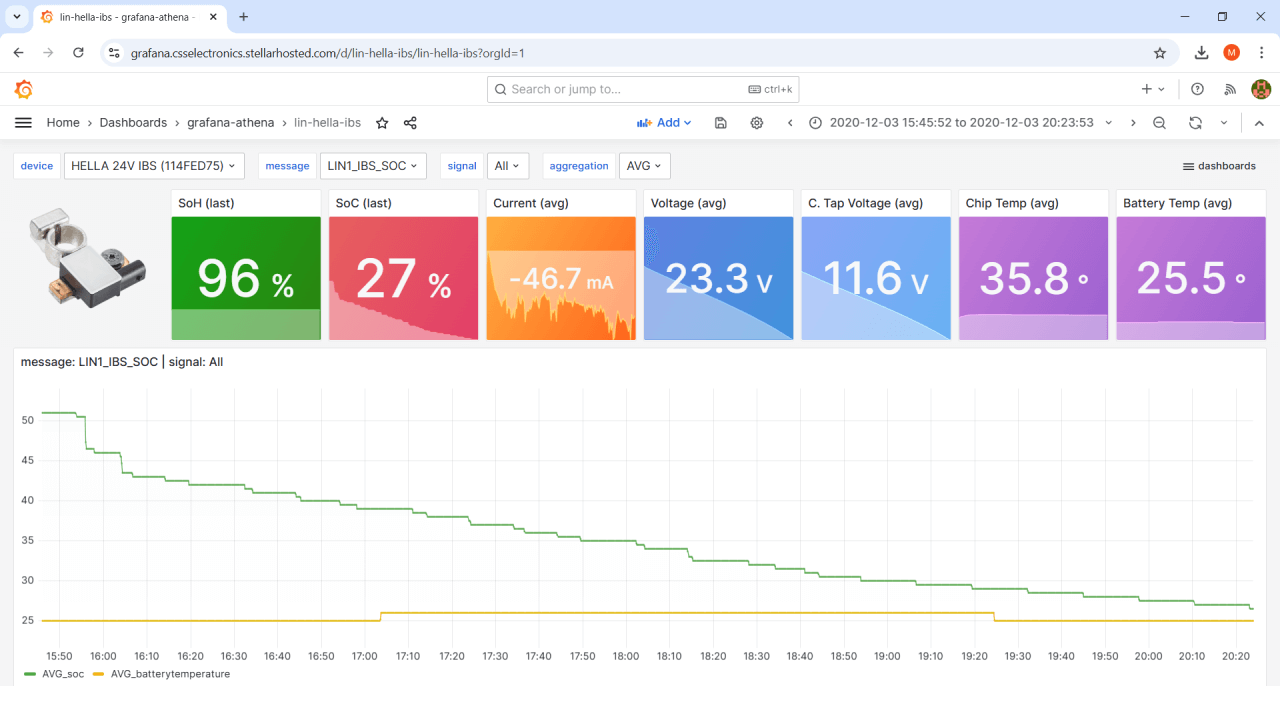Open the SoC (last) panel title

coord(364,203)
